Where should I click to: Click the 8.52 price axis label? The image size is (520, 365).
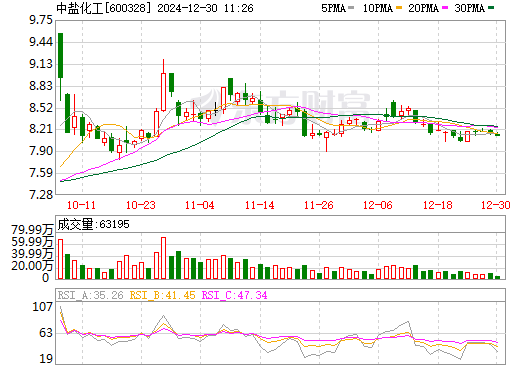[x=41, y=108]
